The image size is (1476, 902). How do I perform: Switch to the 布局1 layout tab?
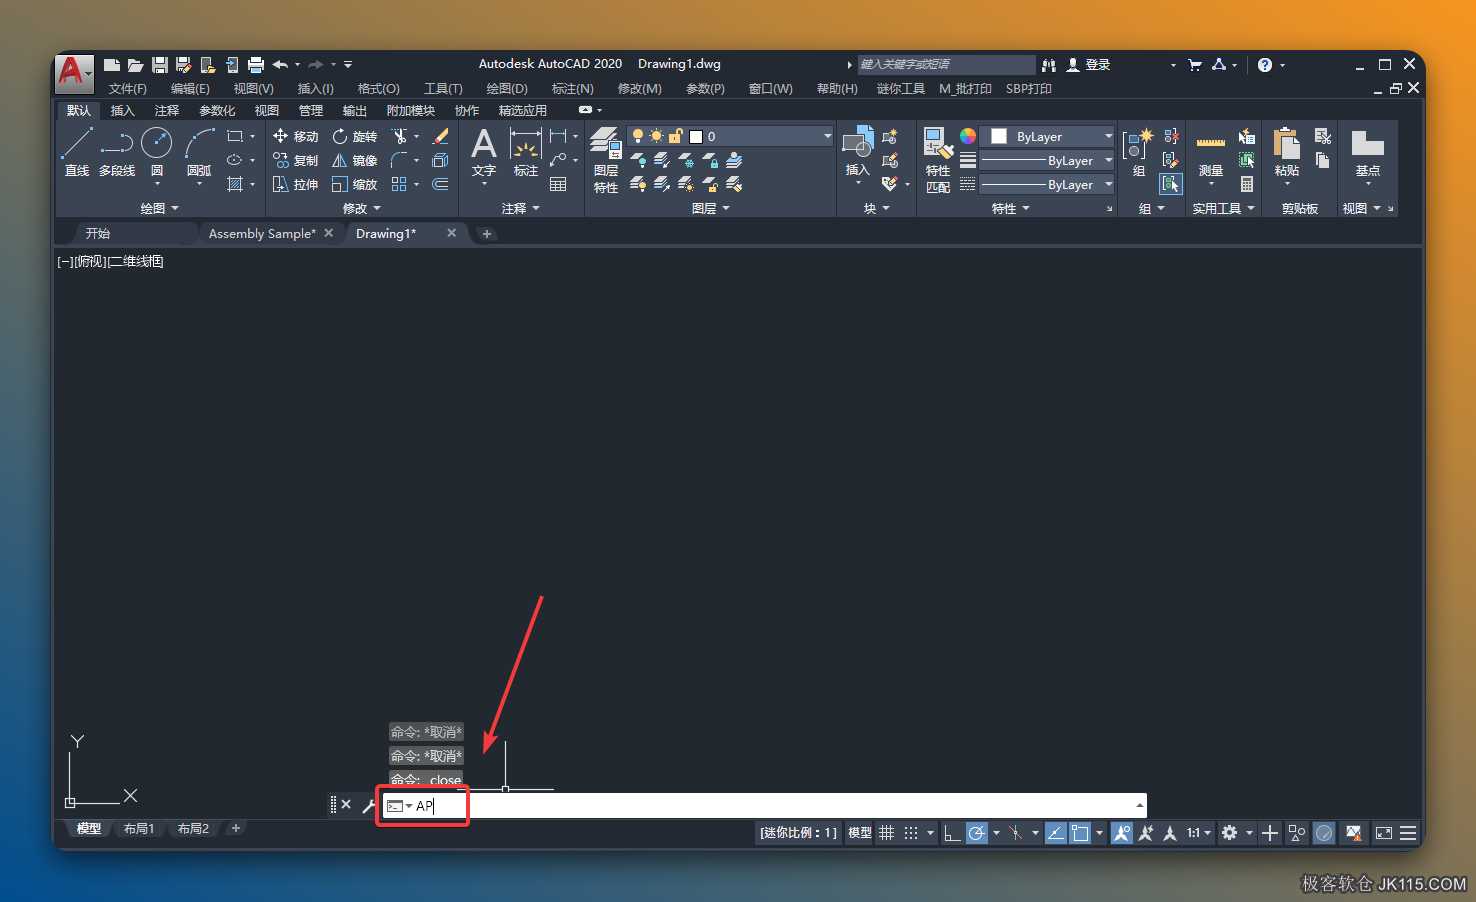[139, 829]
